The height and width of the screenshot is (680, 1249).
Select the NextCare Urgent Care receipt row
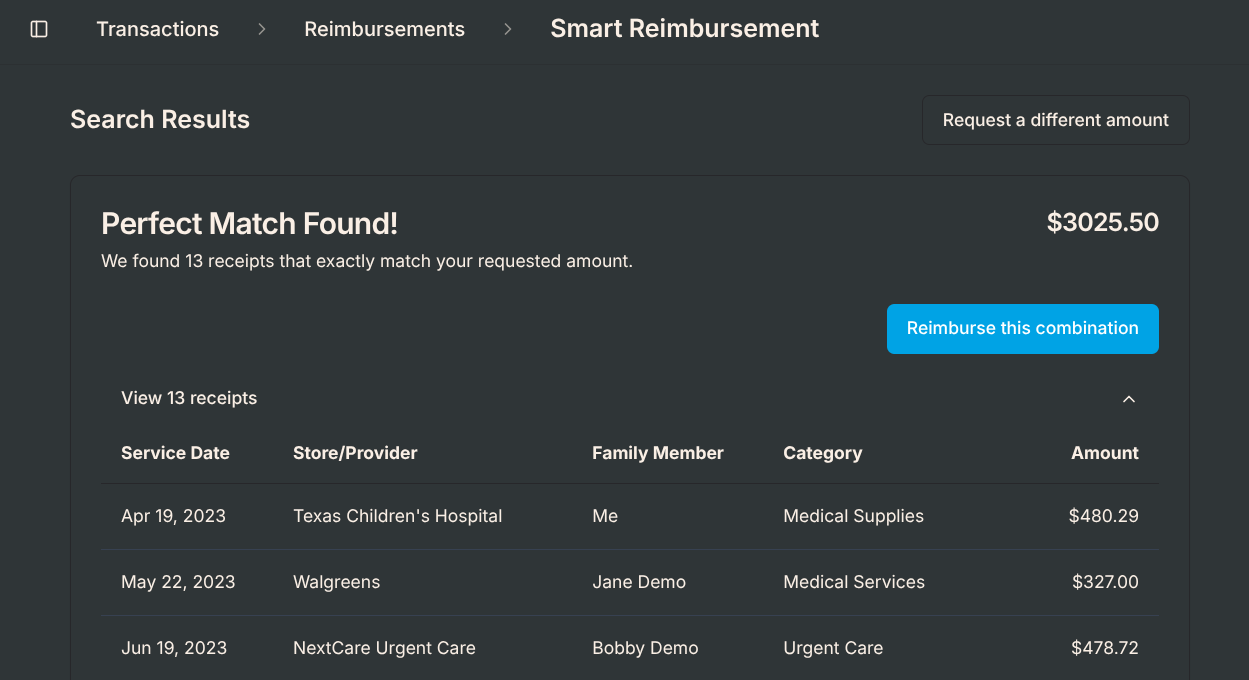630,648
